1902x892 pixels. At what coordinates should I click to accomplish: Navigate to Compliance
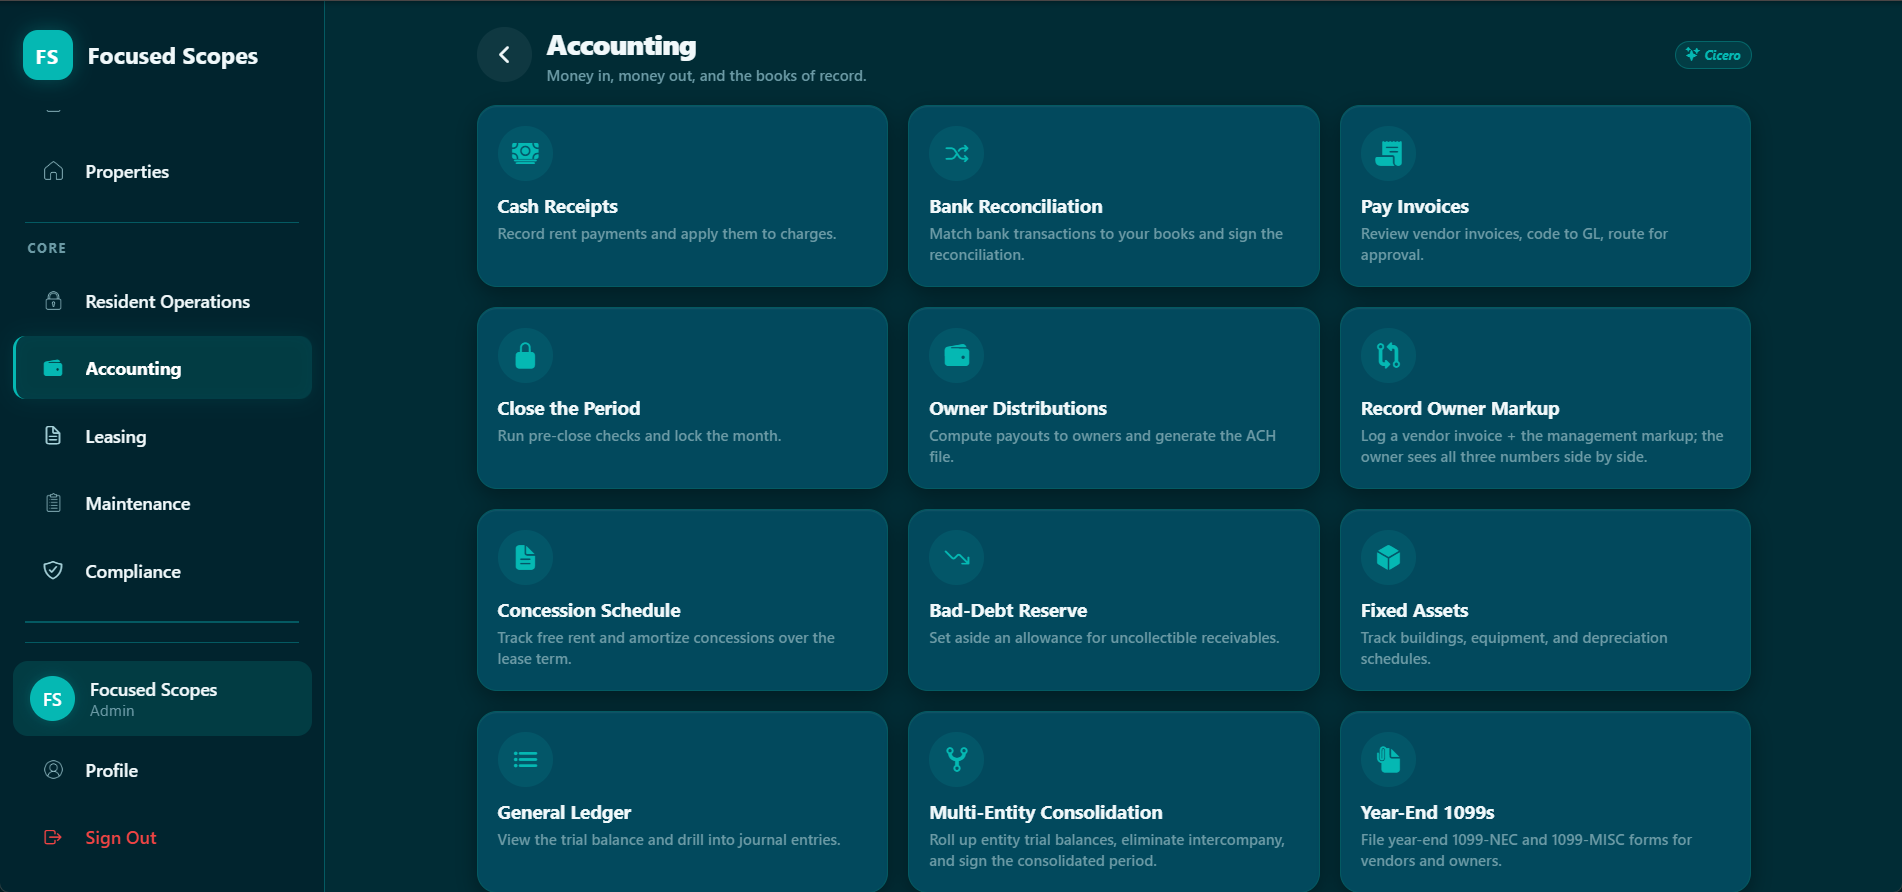coord(162,571)
